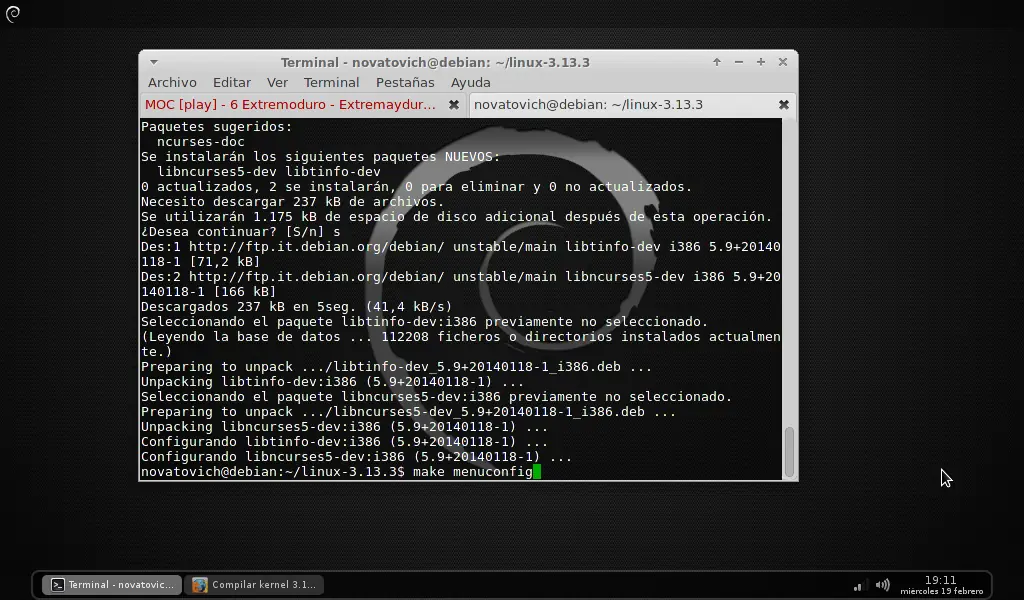The width and height of the screenshot is (1024, 600).
Task: Close the novatovich@debian tab
Action: (x=784, y=104)
